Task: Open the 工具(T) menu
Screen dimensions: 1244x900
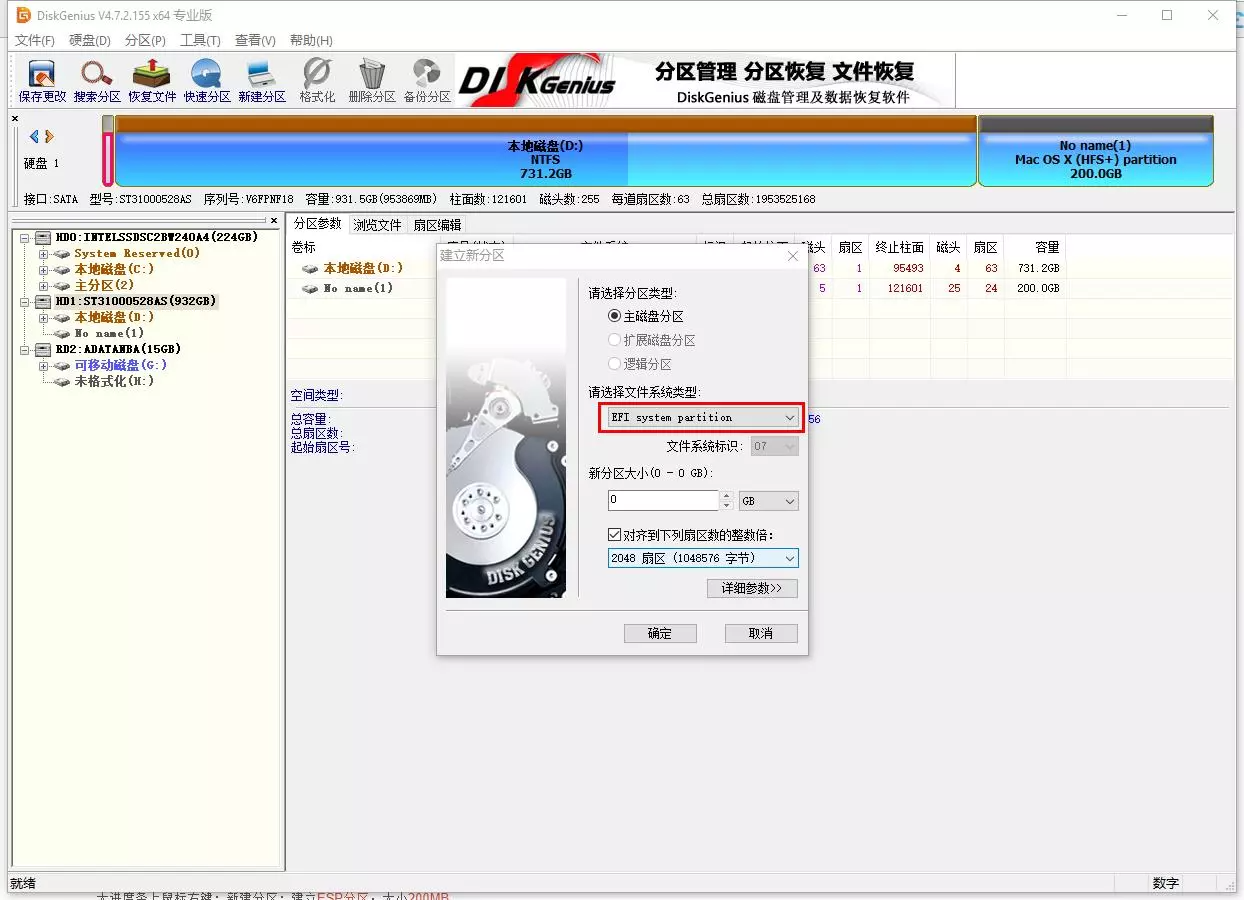Action: [200, 40]
